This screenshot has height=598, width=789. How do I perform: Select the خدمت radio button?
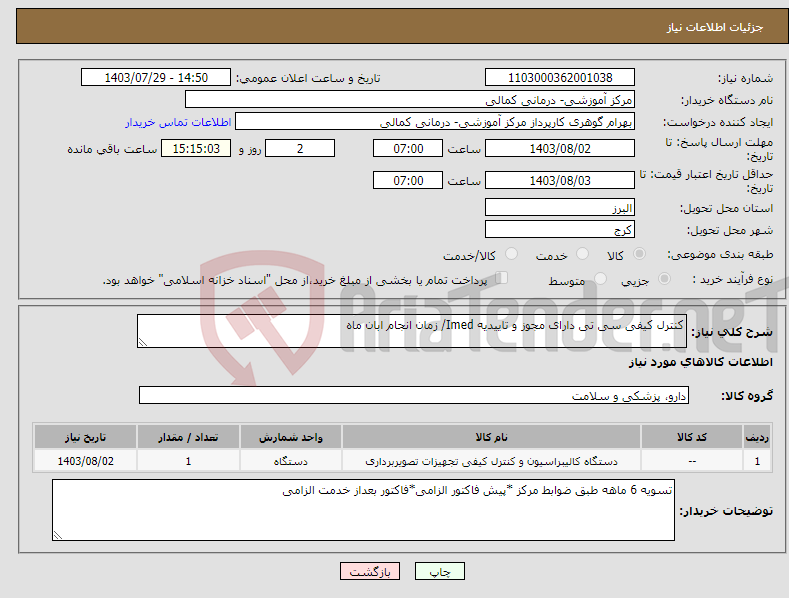pos(582,254)
